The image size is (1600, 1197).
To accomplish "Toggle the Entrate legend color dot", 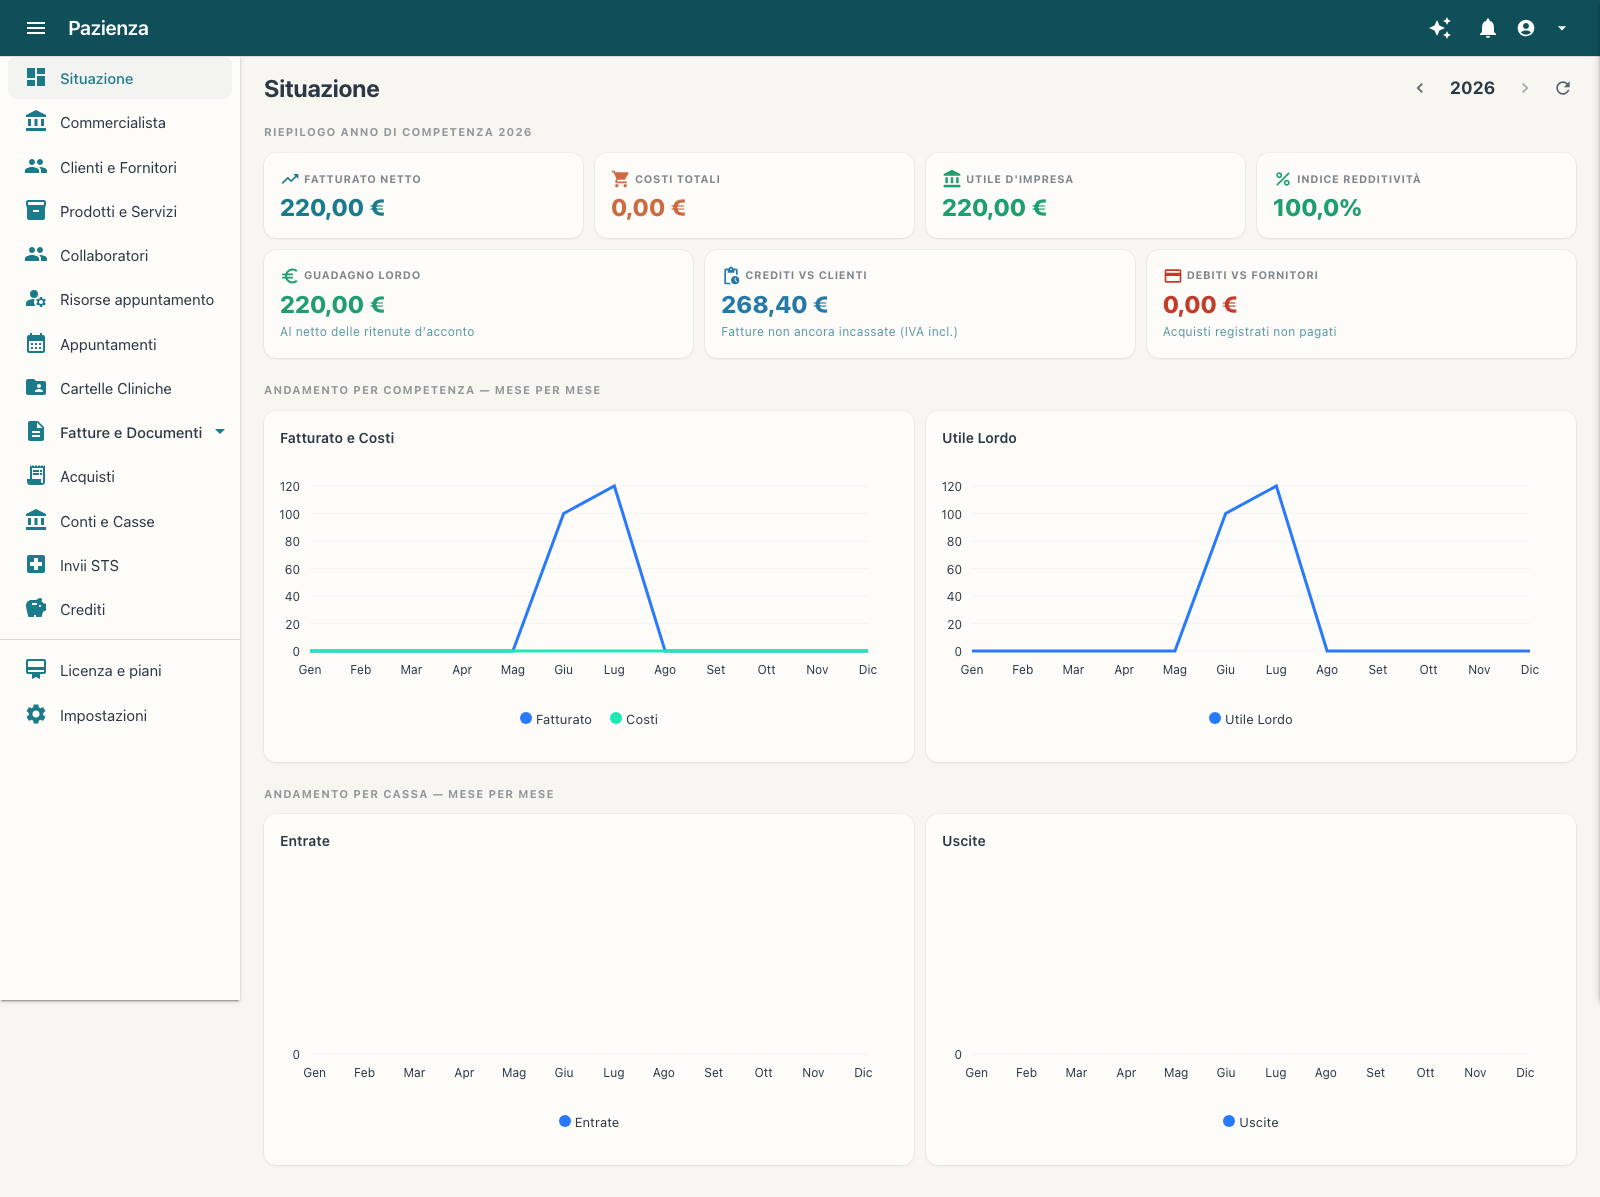I will coord(565,1121).
